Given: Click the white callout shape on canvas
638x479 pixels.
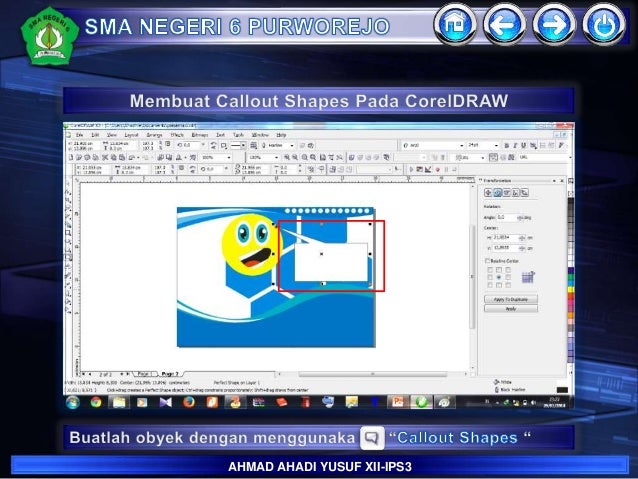Looking at the screenshot, I should 331,262.
